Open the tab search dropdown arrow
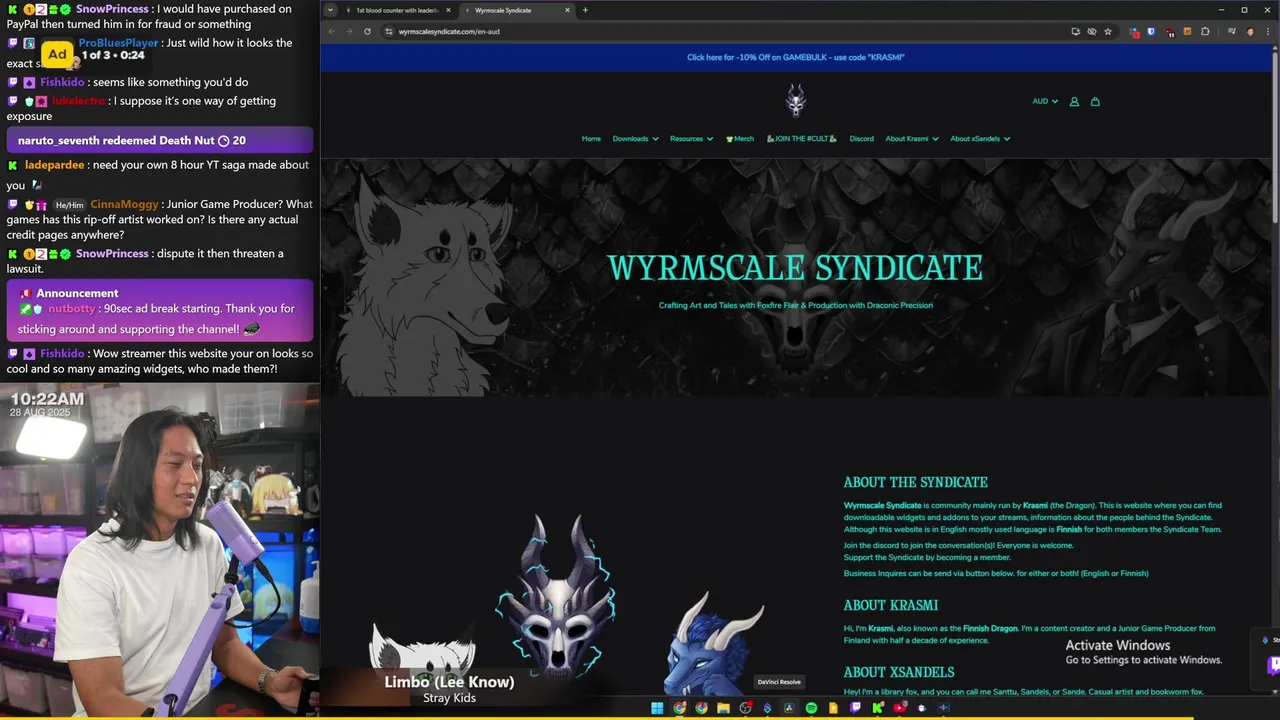1280x720 pixels. pos(330,10)
